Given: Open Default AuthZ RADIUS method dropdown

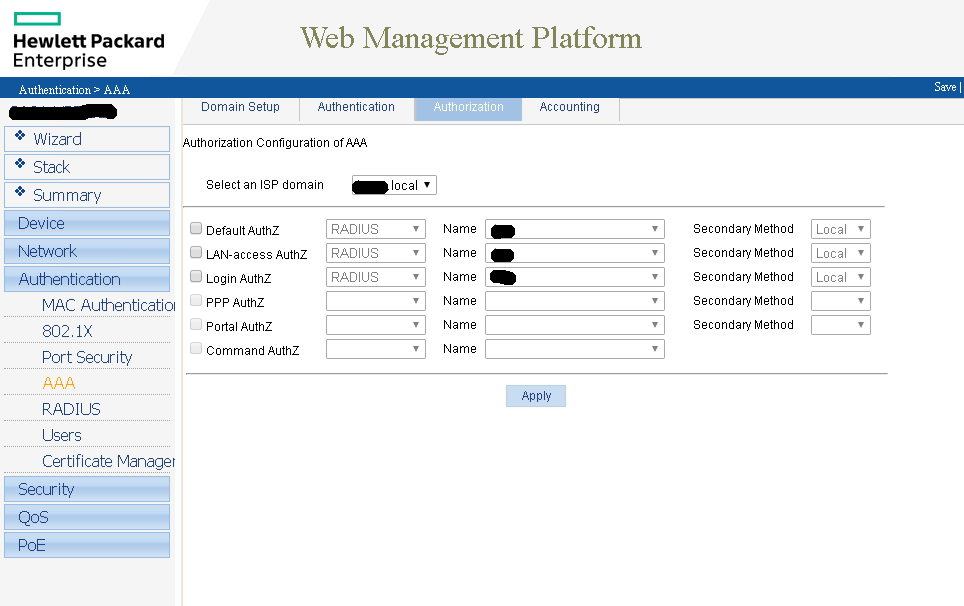Looking at the screenshot, I should click(x=375, y=229).
